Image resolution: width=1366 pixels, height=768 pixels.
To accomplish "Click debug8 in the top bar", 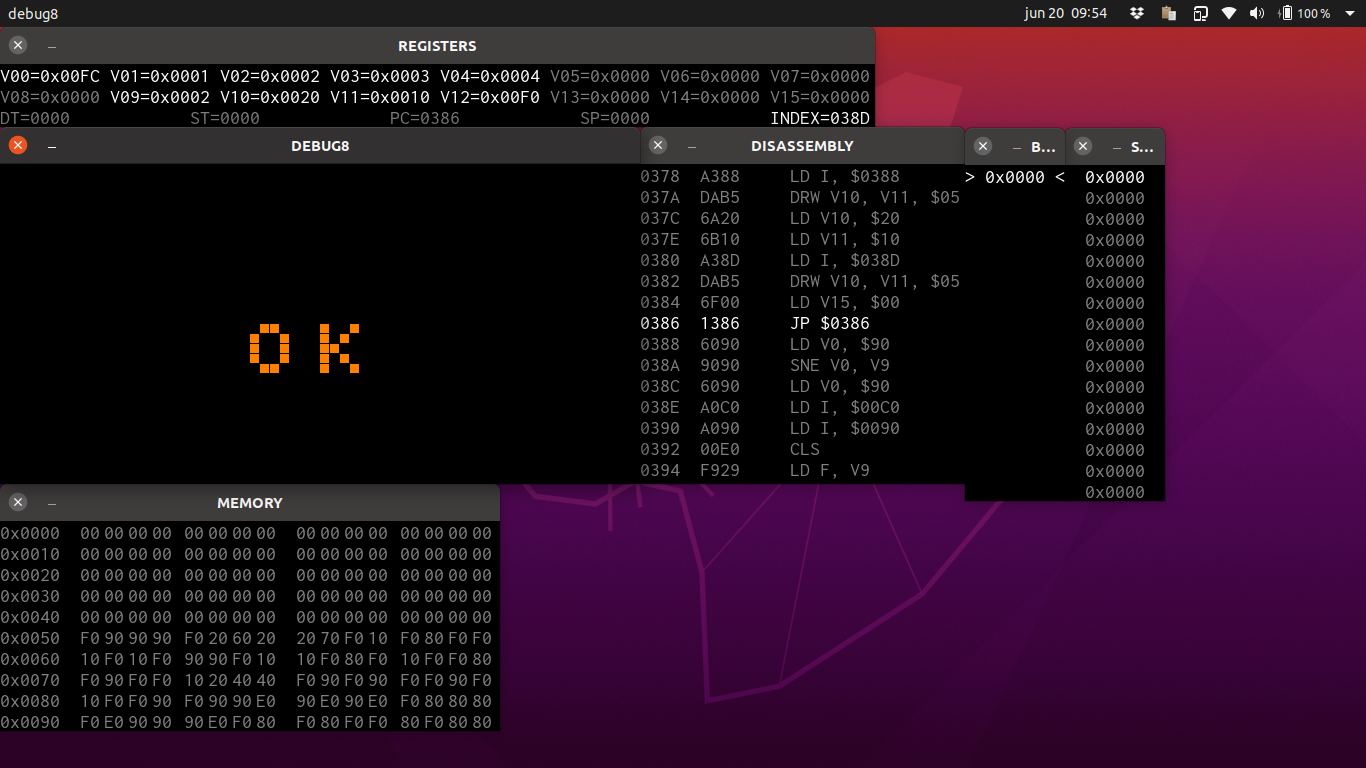I will coord(32,14).
